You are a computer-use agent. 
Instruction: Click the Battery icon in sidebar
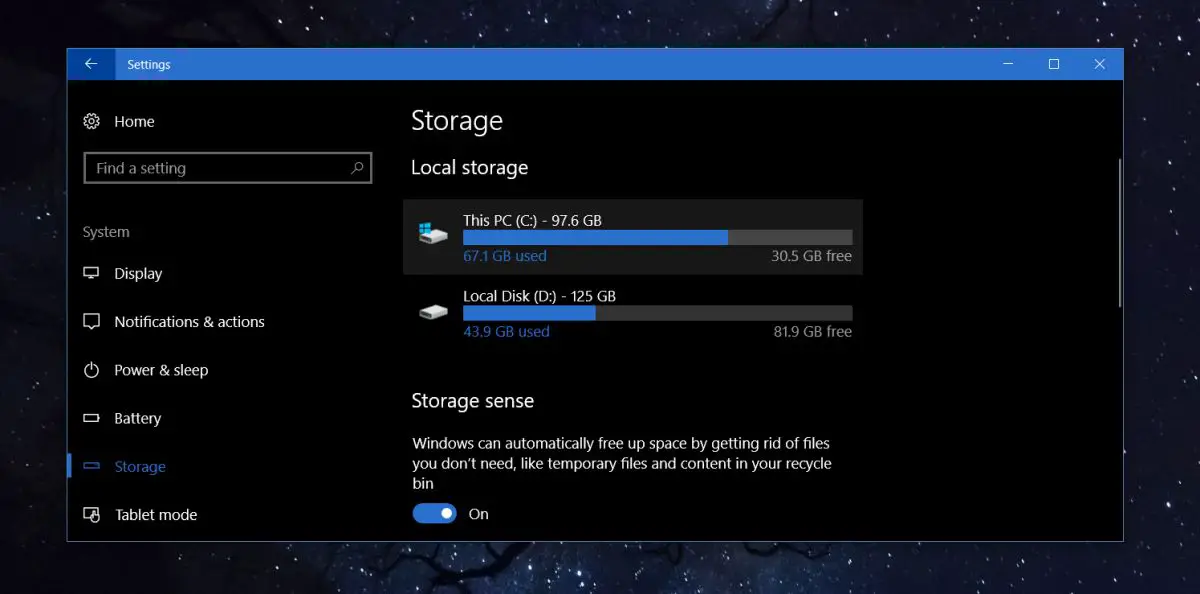click(92, 418)
